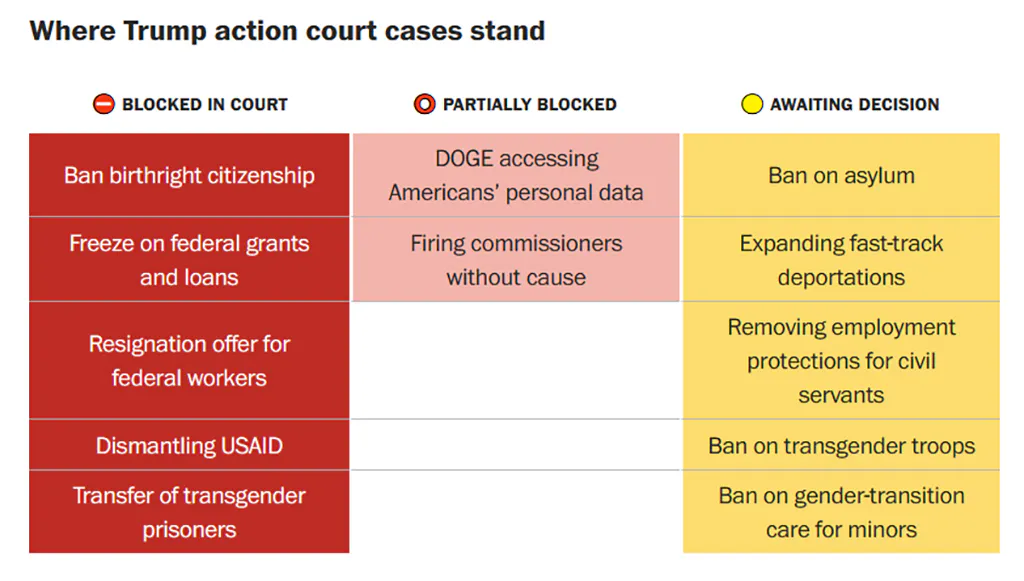The height and width of the screenshot is (581, 1024).
Task: Click Resignation offer for federal workers
Action: (x=189, y=361)
